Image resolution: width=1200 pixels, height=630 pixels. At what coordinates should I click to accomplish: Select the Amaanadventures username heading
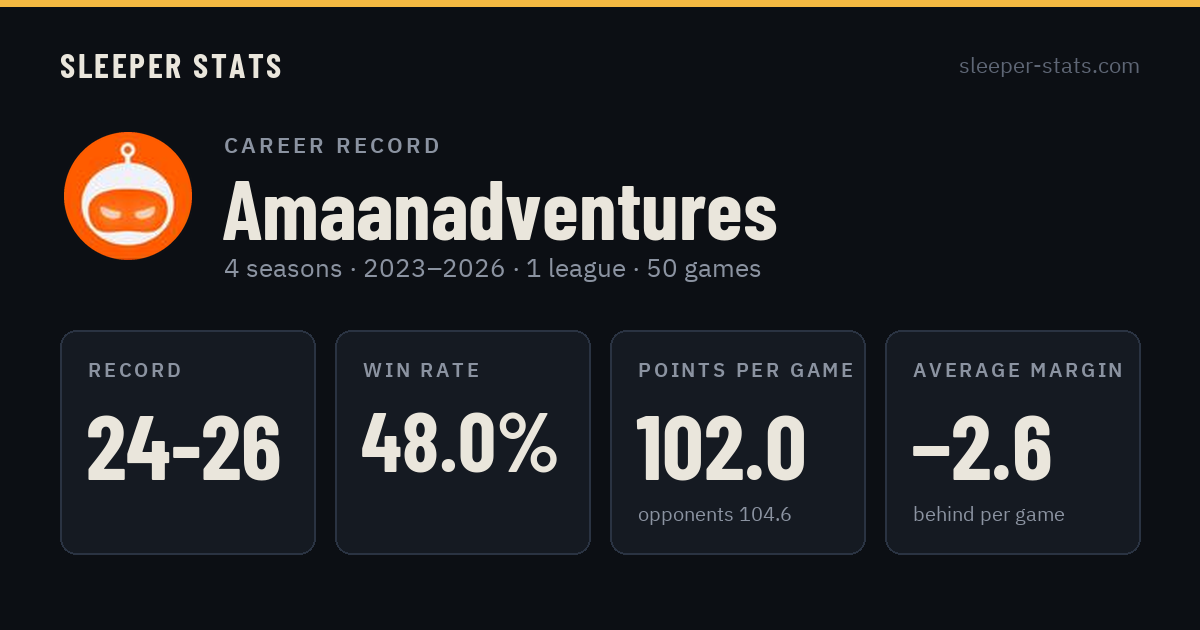click(x=500, y=211)
